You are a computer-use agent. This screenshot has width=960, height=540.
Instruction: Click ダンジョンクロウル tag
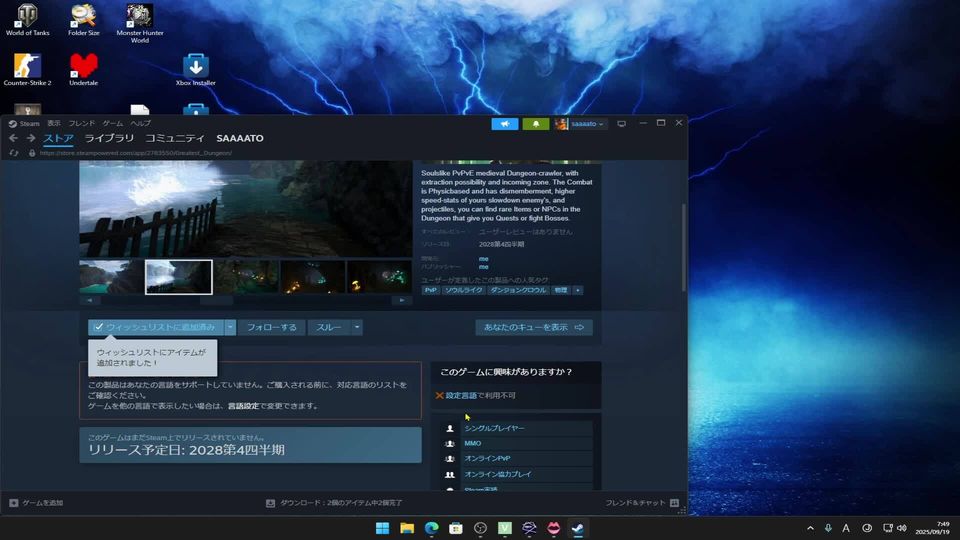tap(518, 290)
